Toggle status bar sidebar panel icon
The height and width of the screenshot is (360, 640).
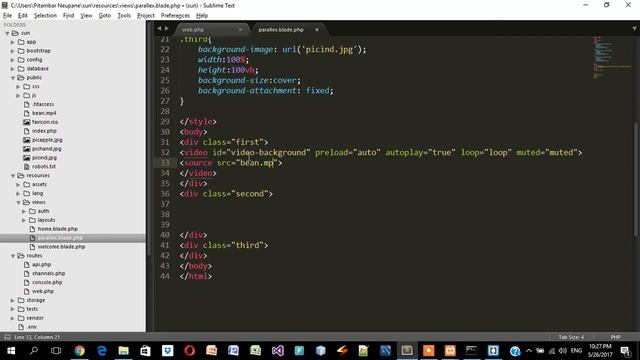click(7, 337)
